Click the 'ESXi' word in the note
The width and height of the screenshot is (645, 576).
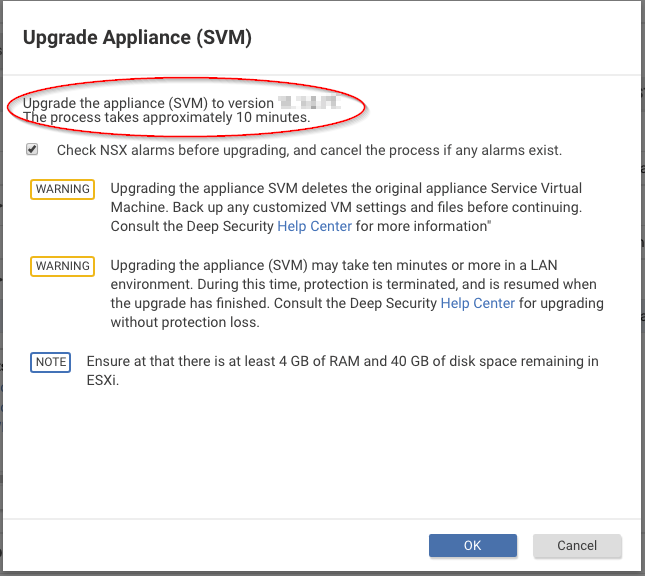[102, 380]
